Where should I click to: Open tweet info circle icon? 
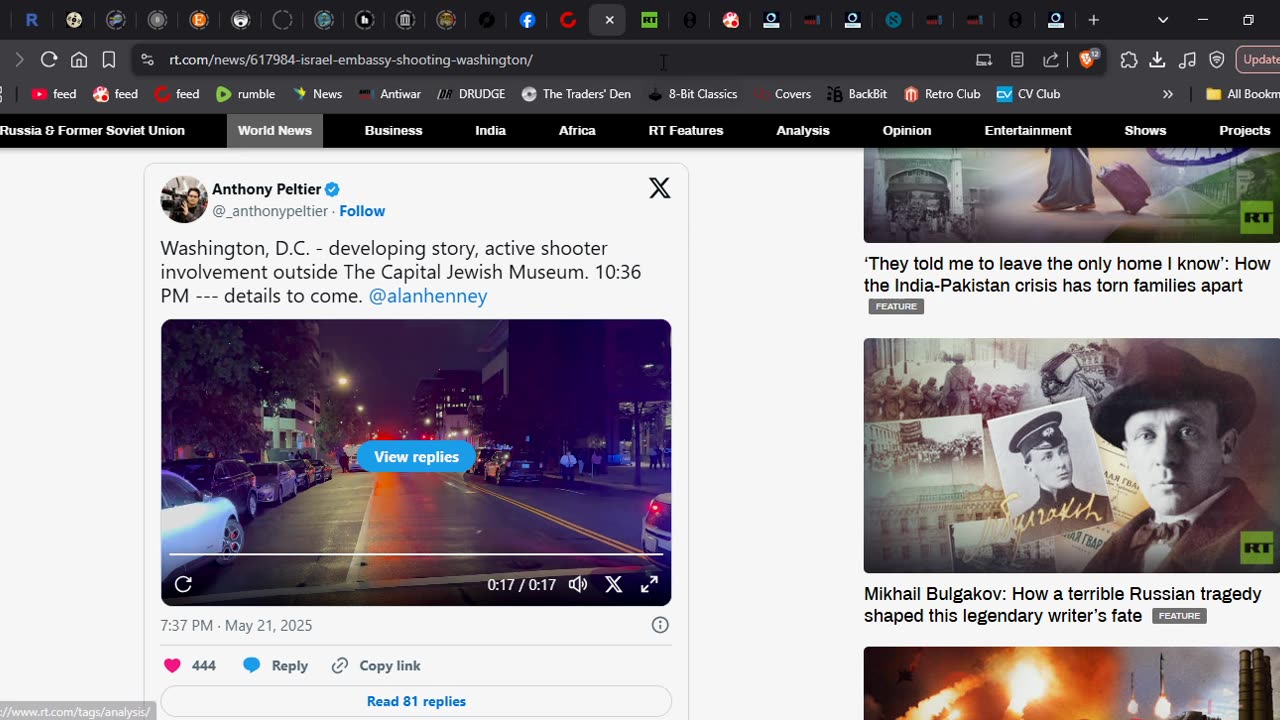pos(660,625)
